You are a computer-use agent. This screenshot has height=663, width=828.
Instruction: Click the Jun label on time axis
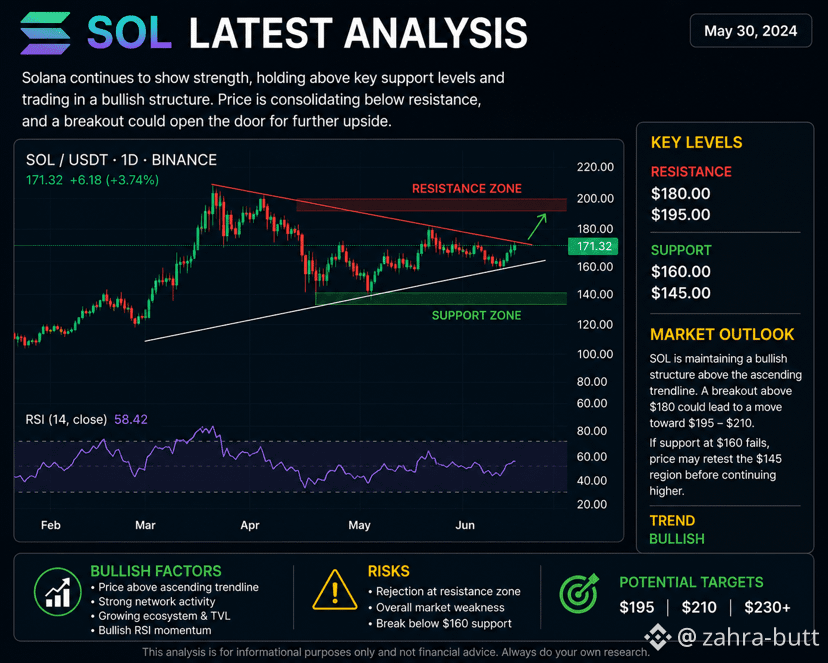click(465, 525)
